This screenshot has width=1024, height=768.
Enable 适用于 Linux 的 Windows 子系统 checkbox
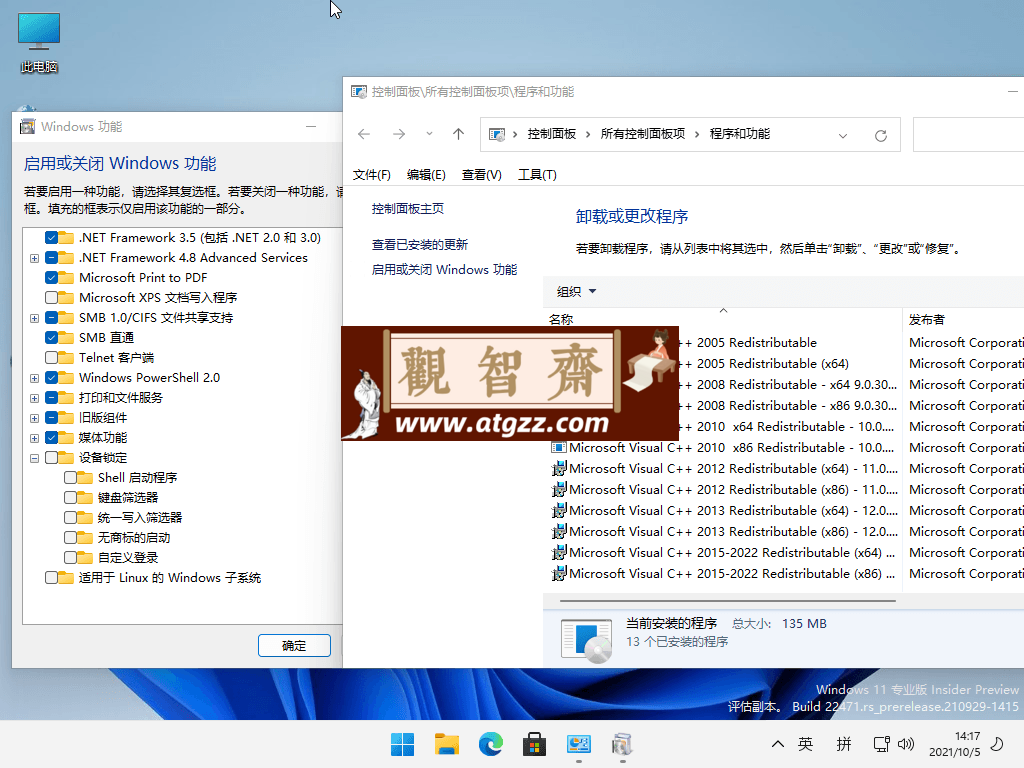(51, 577)
